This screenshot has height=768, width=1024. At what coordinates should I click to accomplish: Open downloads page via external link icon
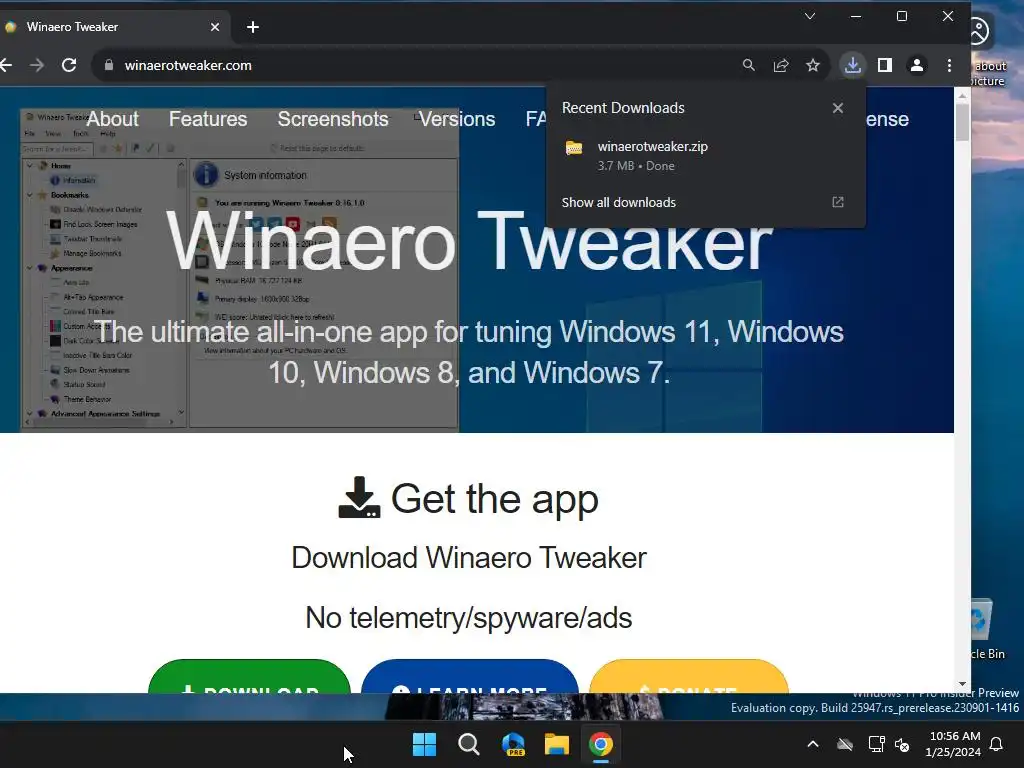[838, 202]
